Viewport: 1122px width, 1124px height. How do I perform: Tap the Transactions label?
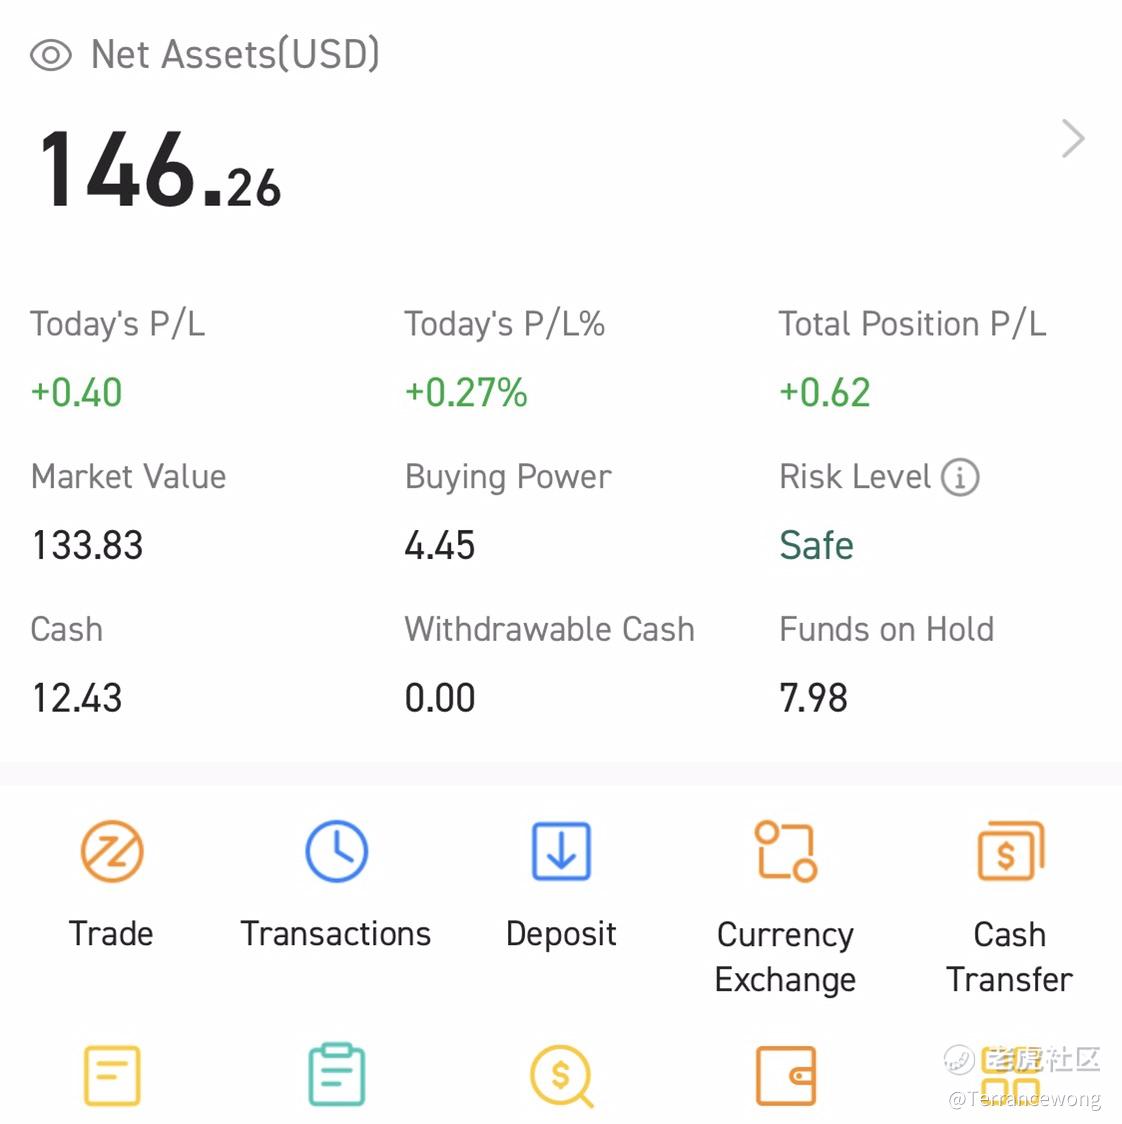click(x=336, y=933)
